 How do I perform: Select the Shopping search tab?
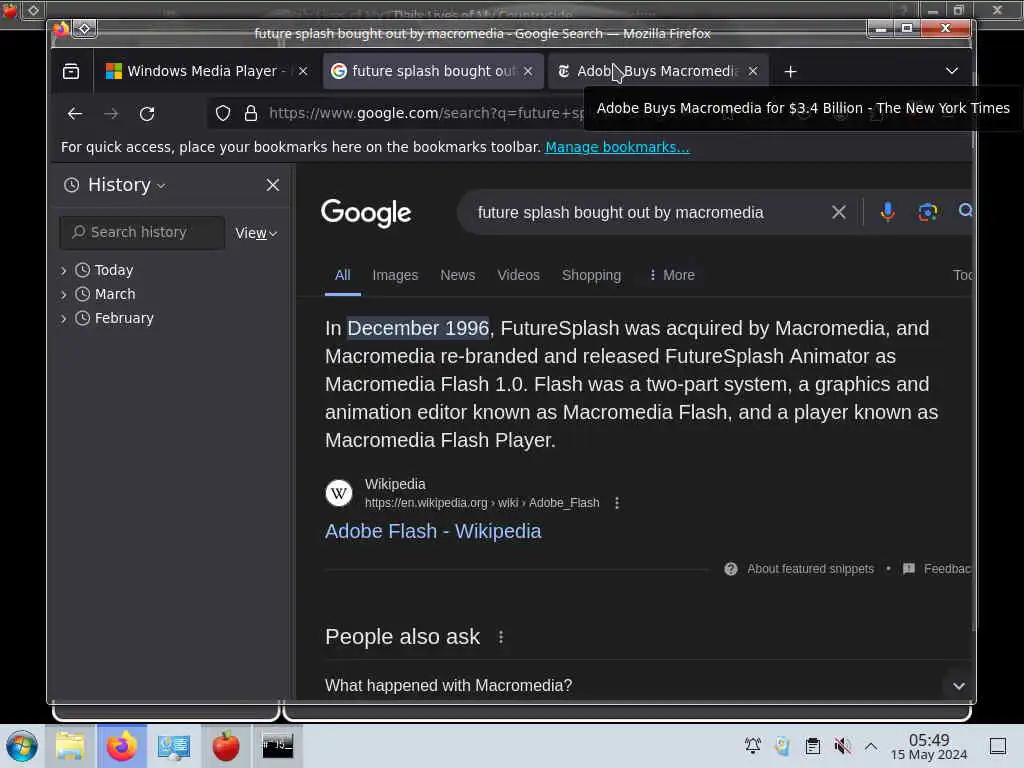pos(592,275)
